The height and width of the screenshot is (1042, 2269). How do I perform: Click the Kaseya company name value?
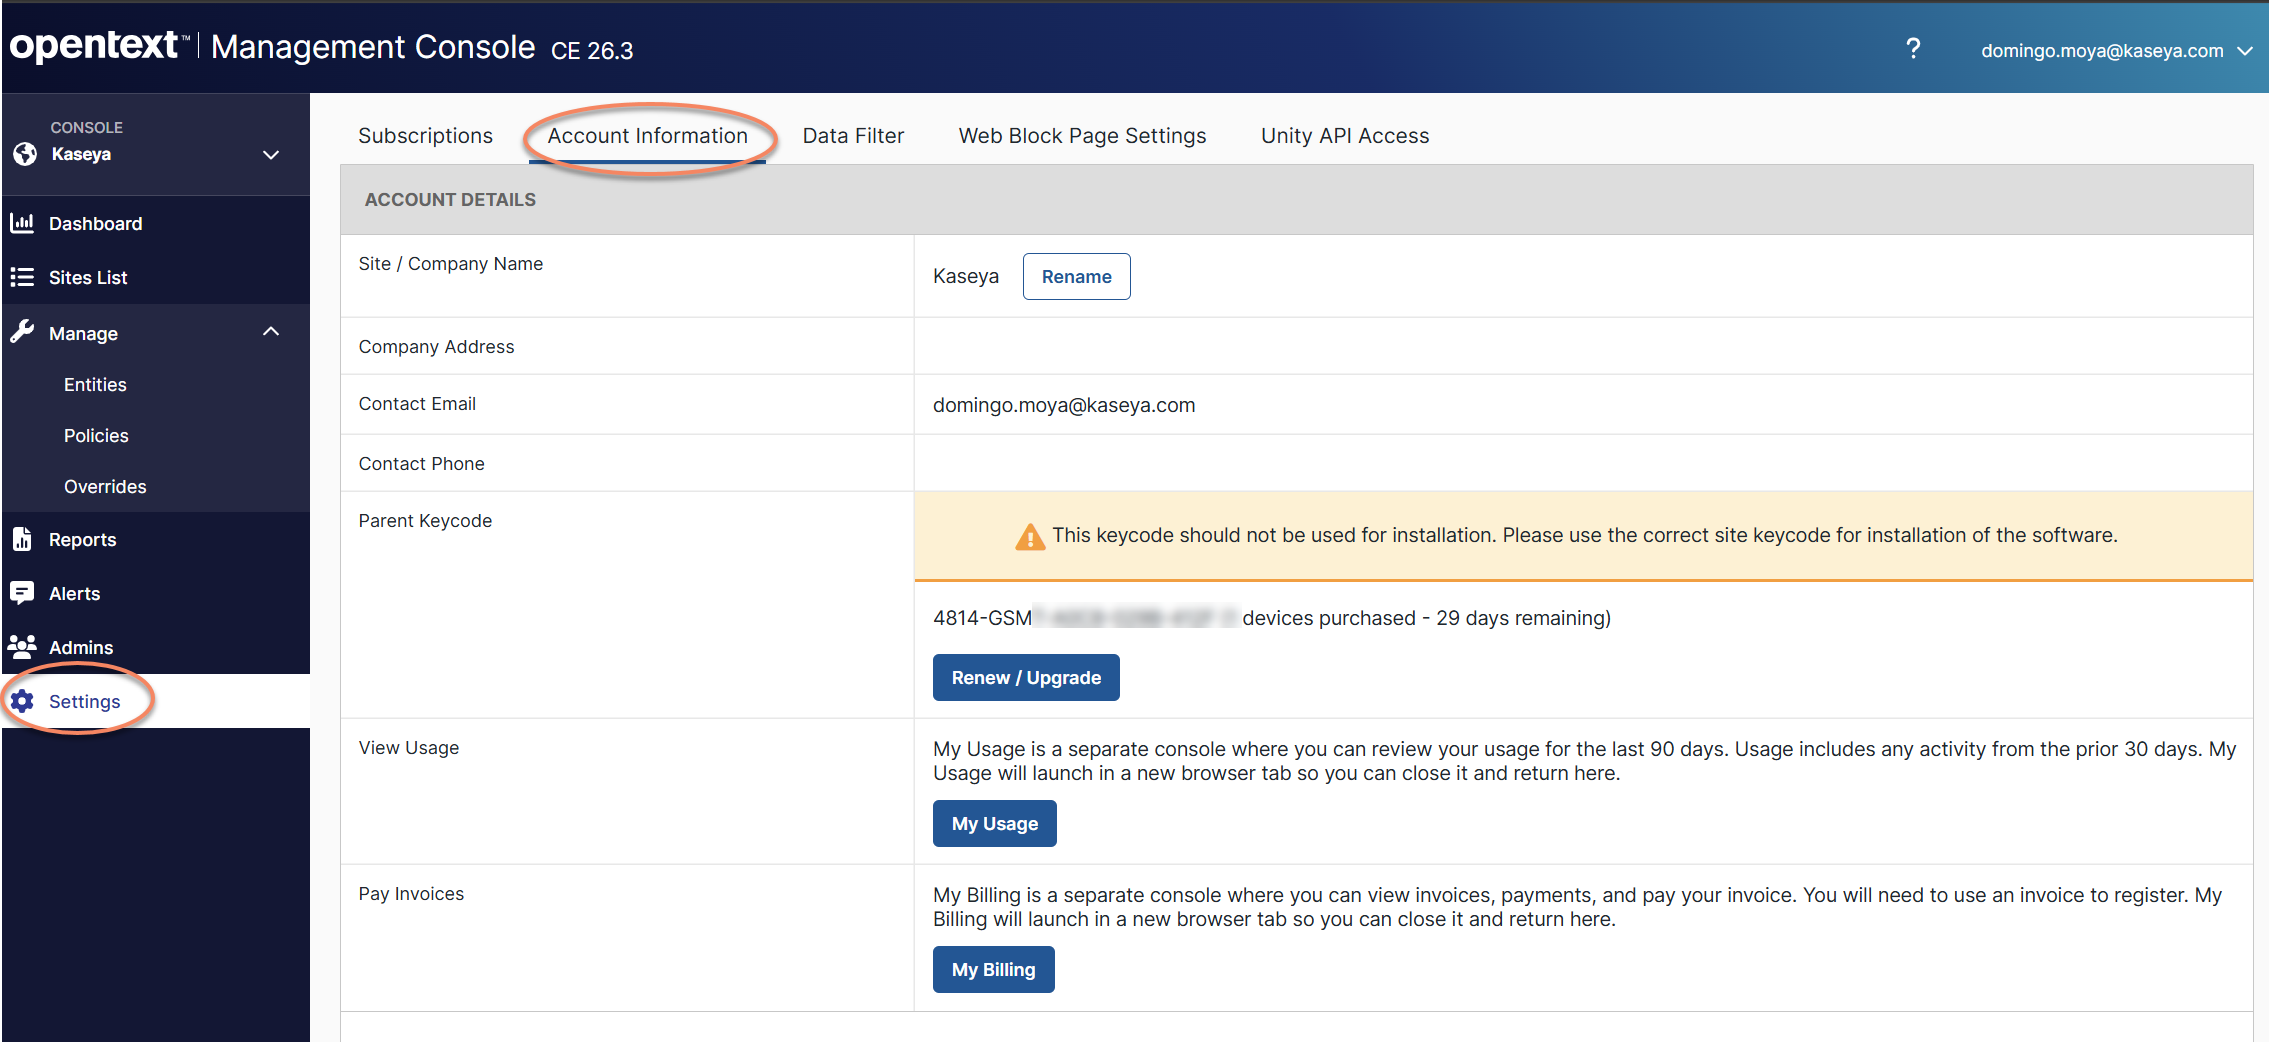(x=966, y=276)
